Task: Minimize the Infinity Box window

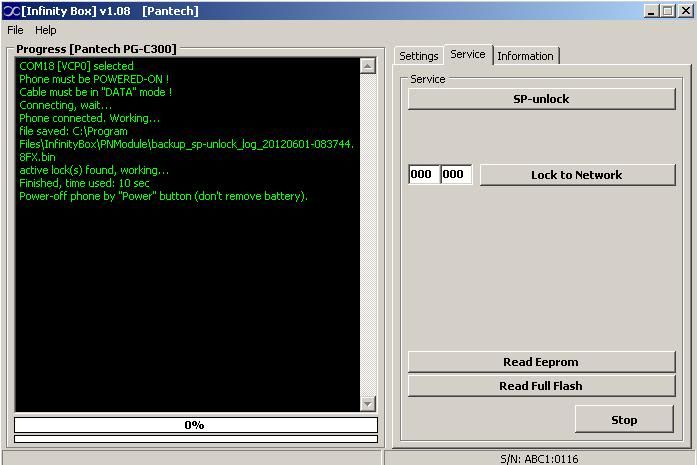Action: pyautogui.click(x=651, y=11)
